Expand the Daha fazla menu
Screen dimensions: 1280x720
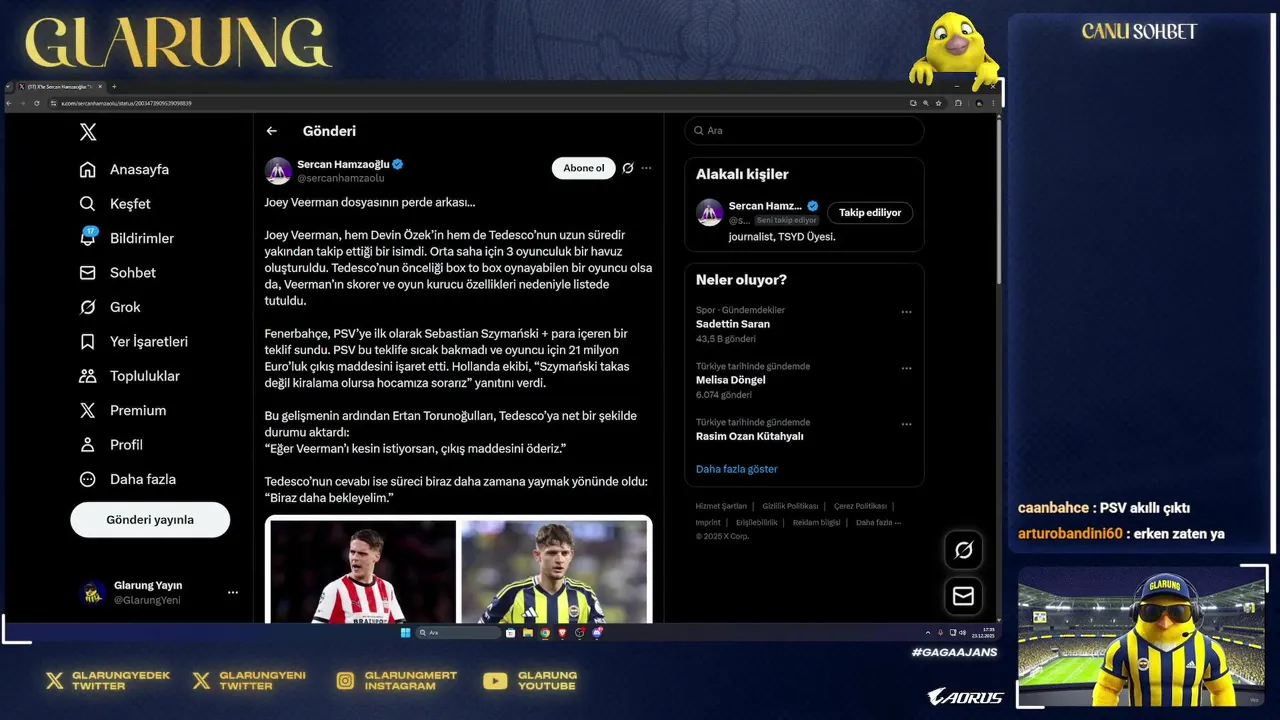[x=127, y=479]
